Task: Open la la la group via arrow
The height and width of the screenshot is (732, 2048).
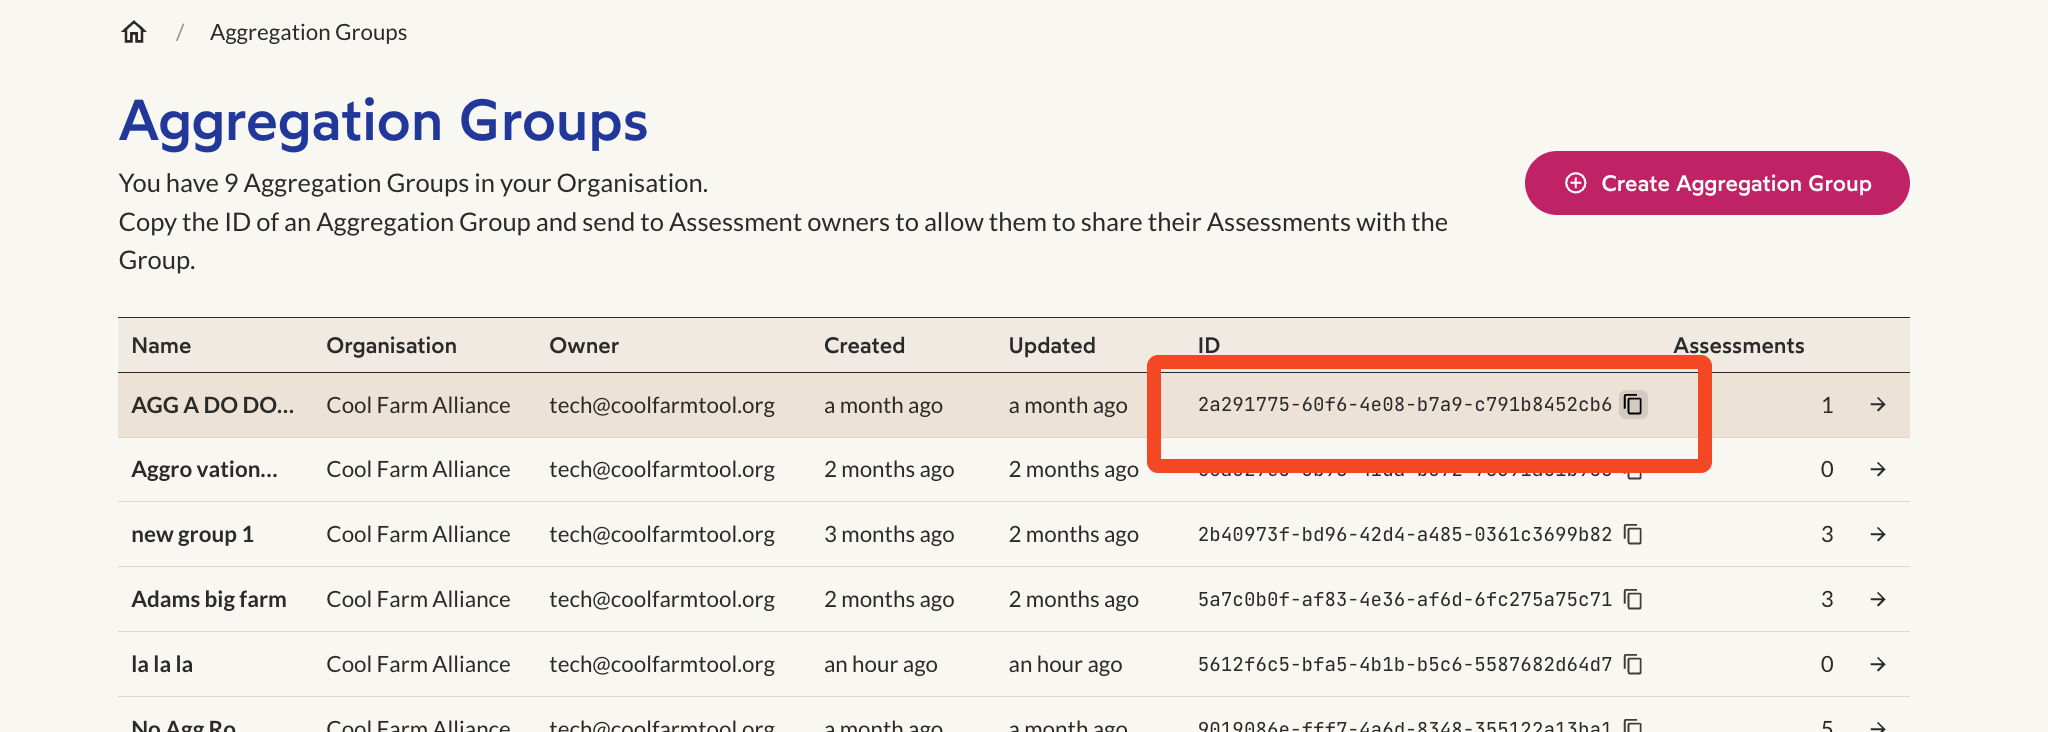Action: tap(1878, 664)
